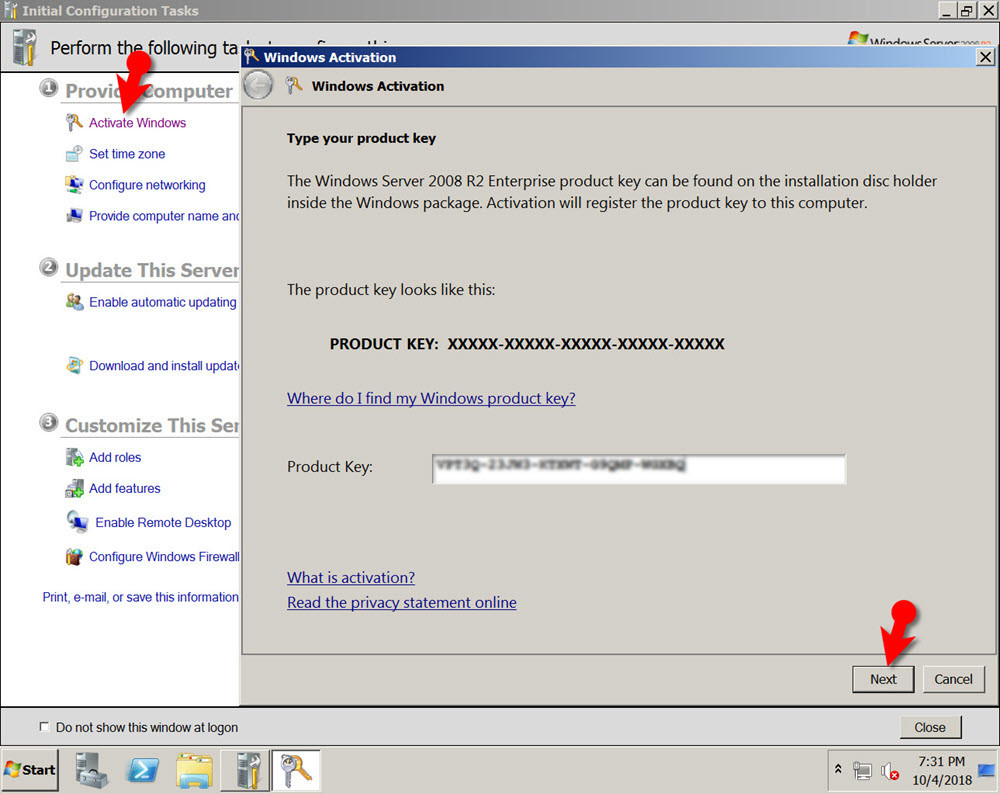
Task: Open the Start menu
Action: click(x=29, y=769)
